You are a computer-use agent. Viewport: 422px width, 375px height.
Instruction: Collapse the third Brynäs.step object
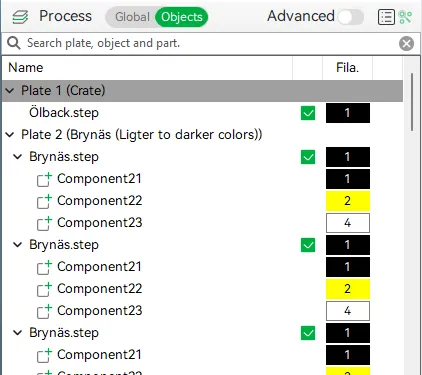pos(17,333)
